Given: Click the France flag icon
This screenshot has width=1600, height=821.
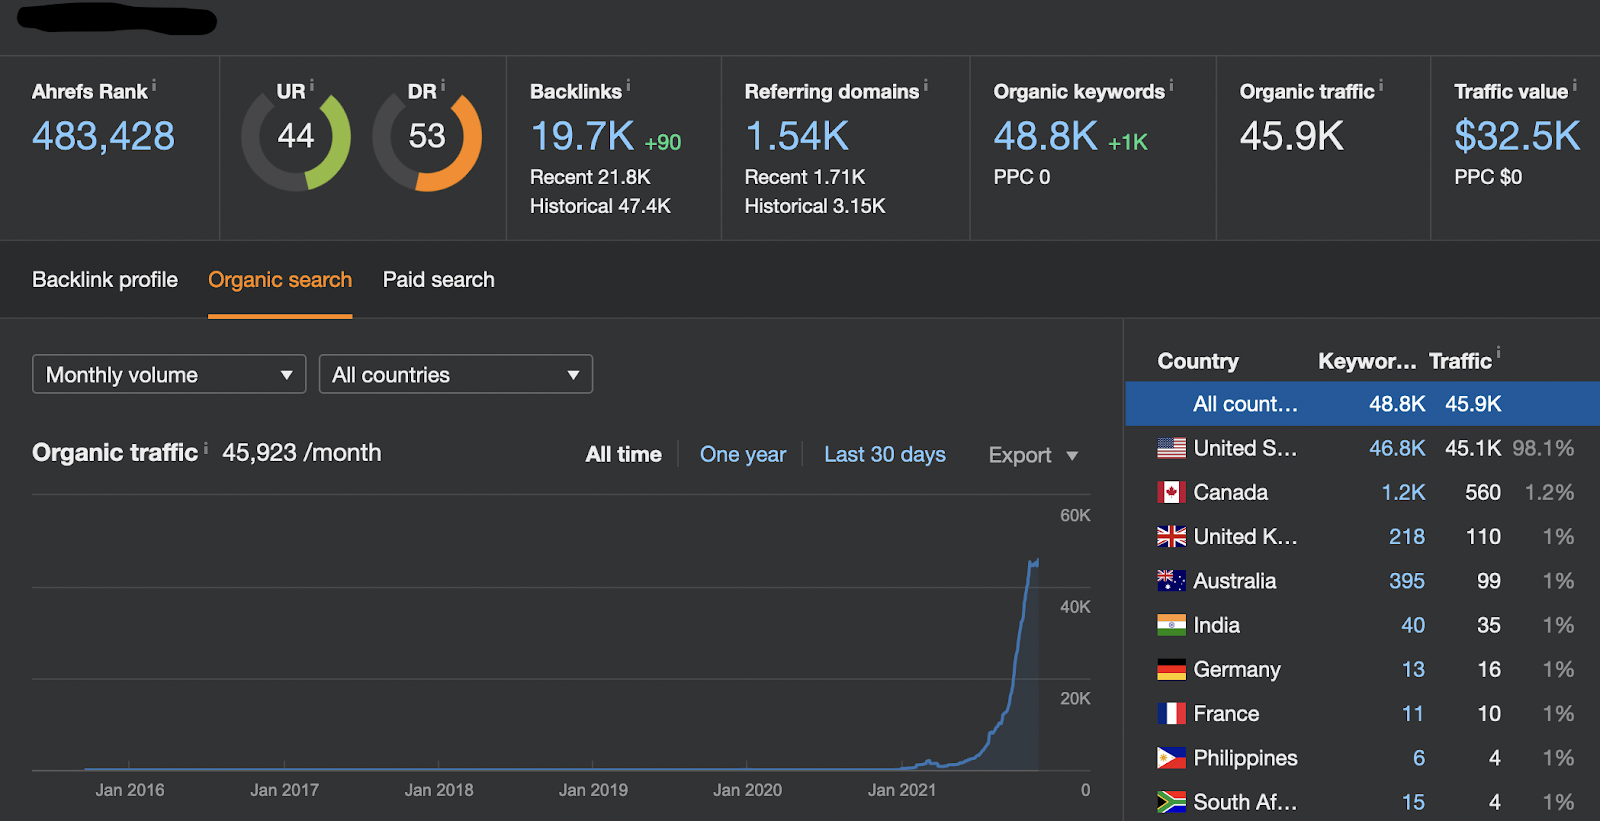Looking at the screenshot, I should (1171, 713).
